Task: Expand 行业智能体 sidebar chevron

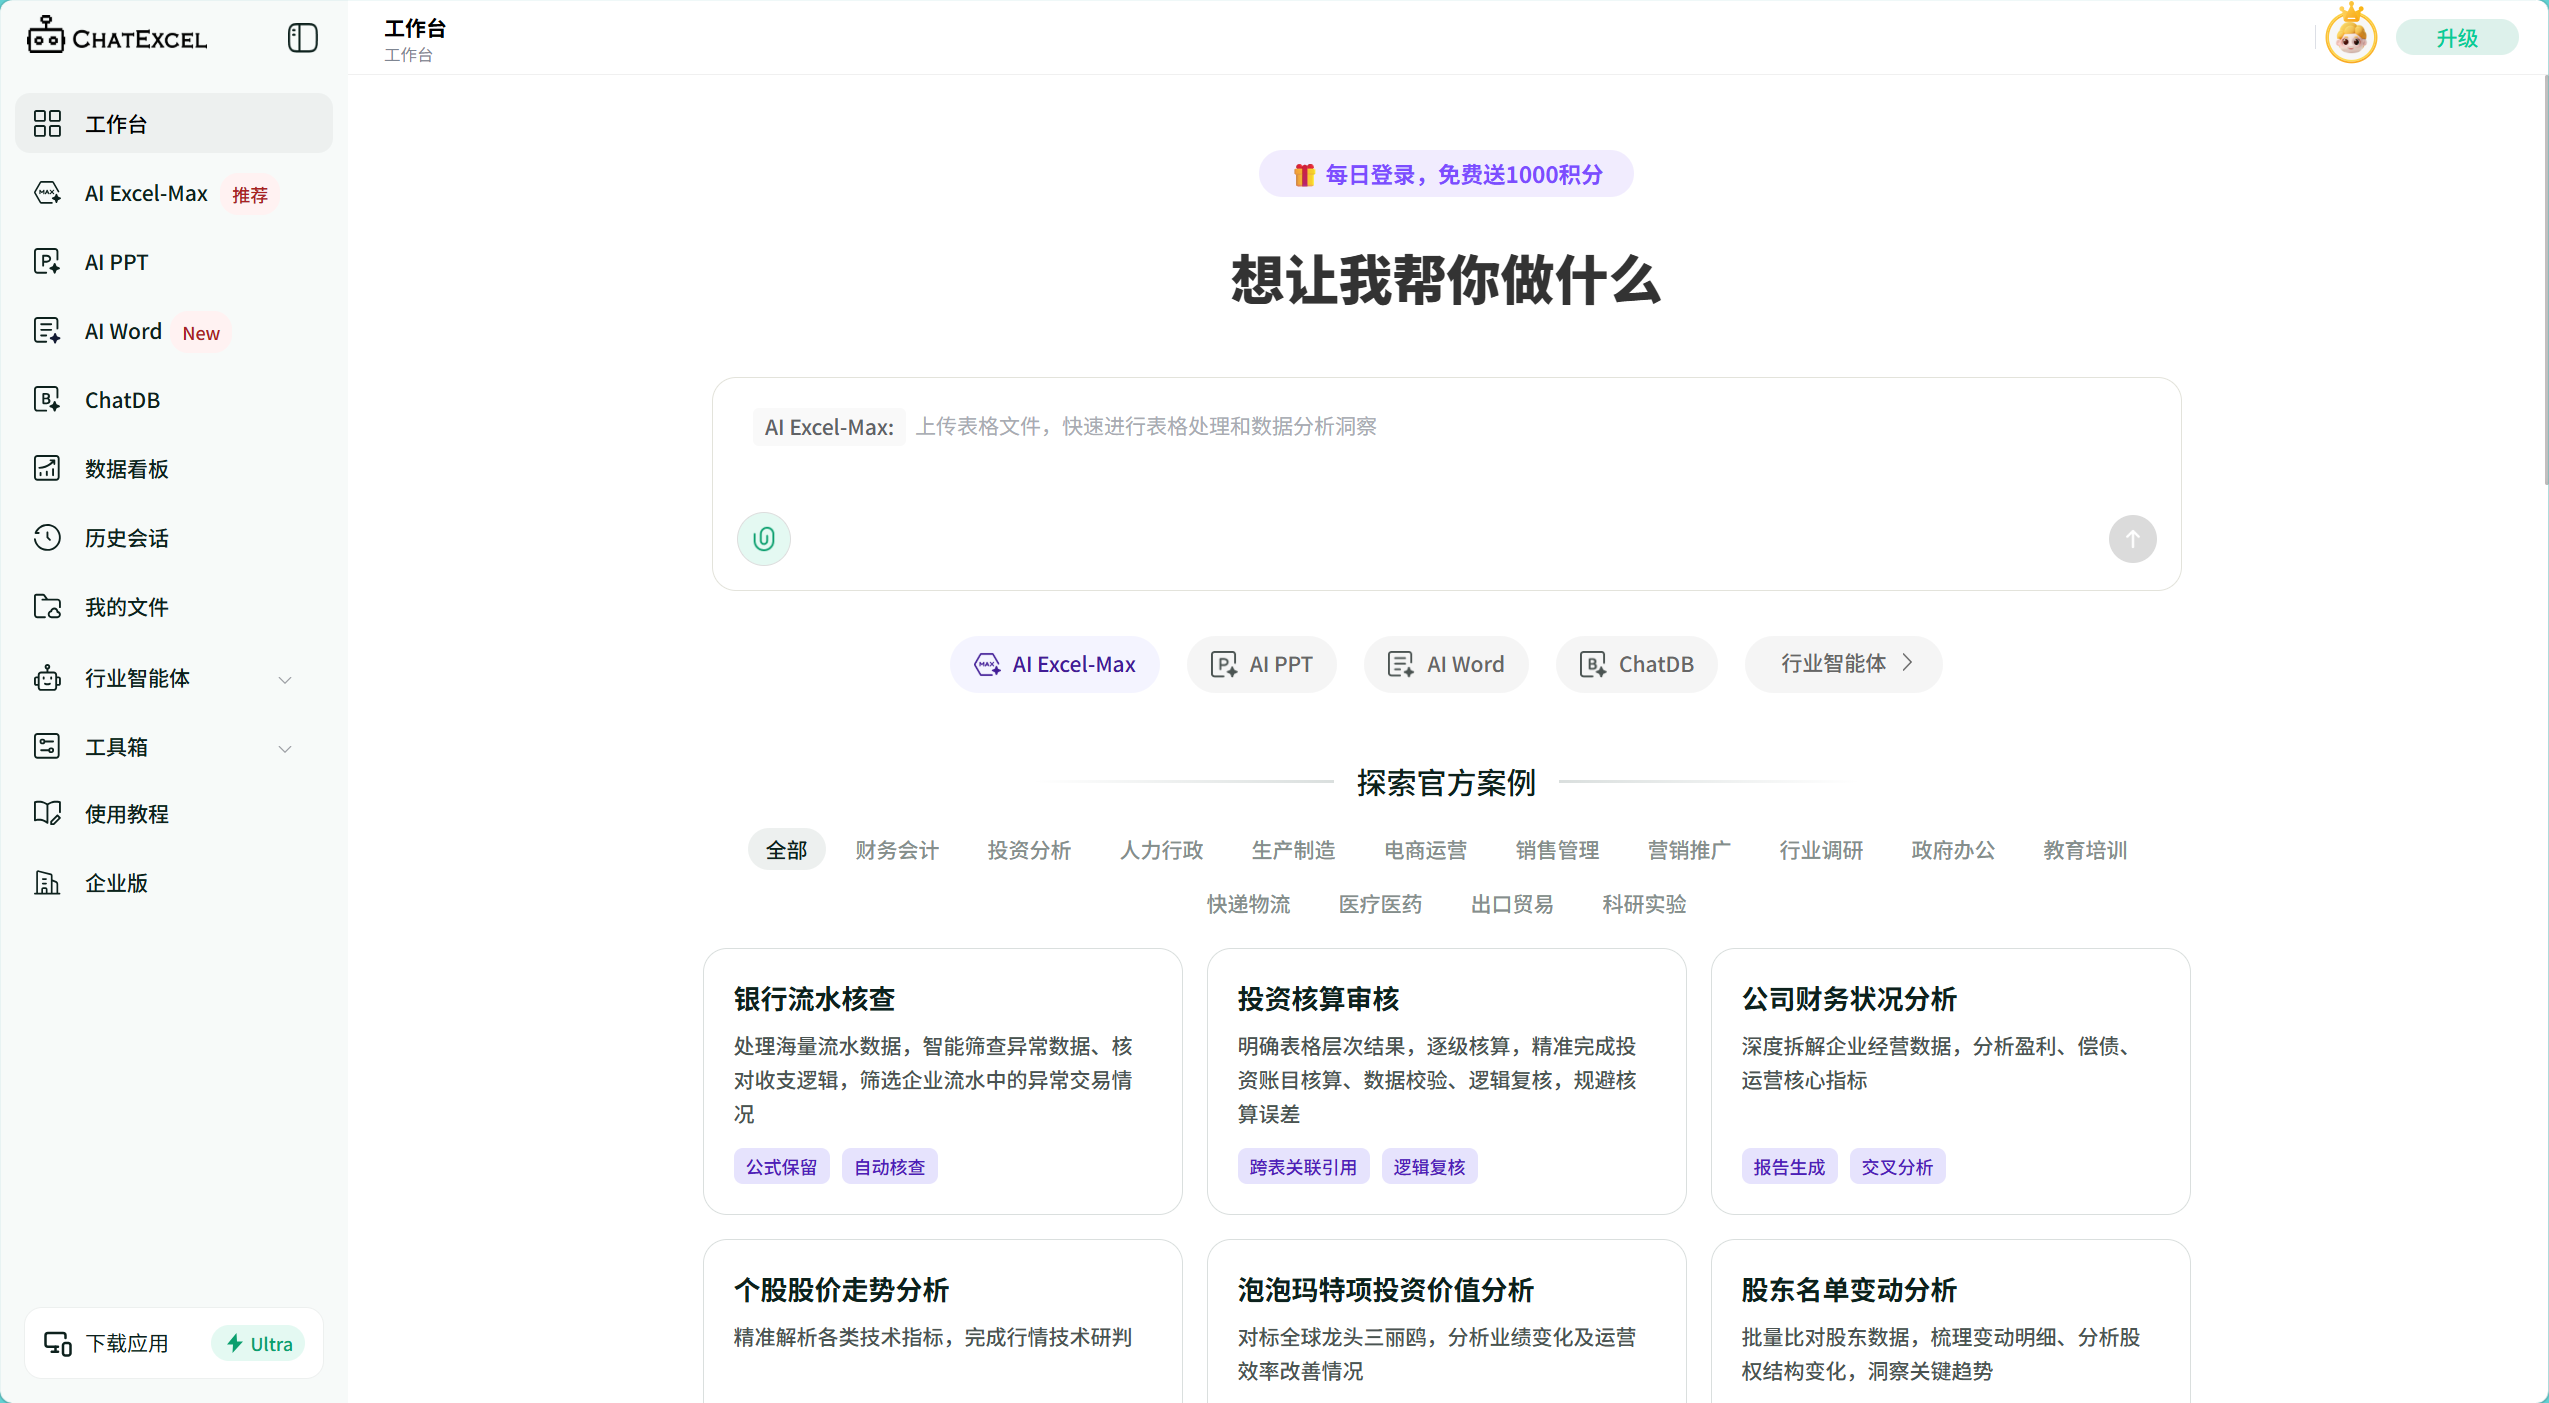Action: (x=285, y=680)
